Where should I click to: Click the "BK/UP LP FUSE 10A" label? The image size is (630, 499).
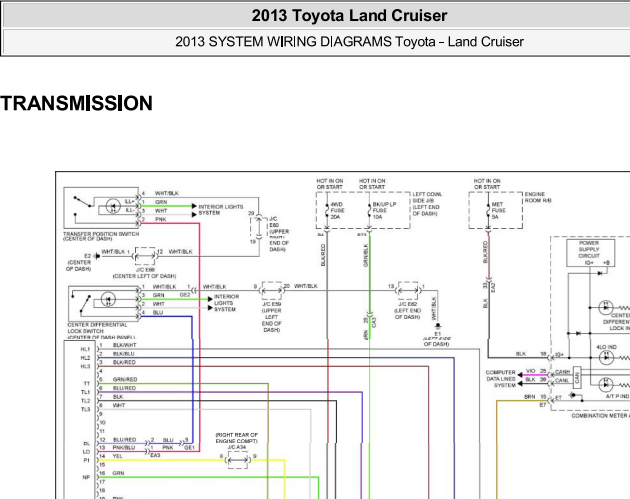pos(384,211)
